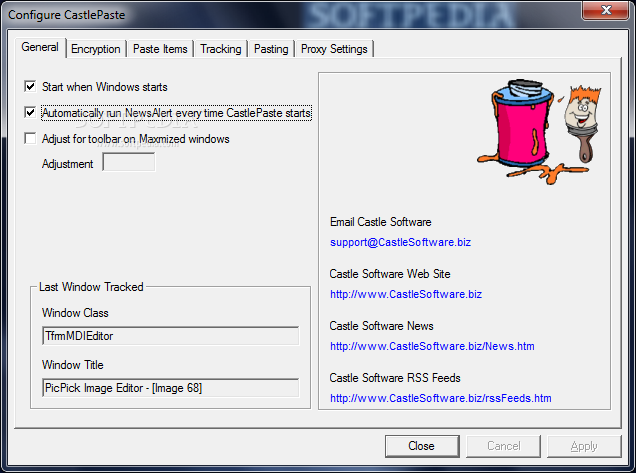Click the Last Window Tracked group label
This screenshot has height=473, width=636.
91,287
